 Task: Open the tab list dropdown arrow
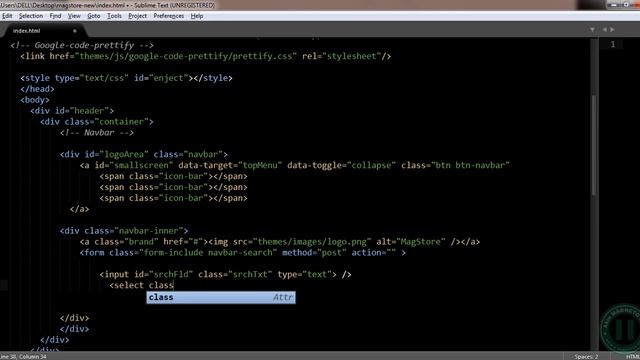[x=592, y=29]
